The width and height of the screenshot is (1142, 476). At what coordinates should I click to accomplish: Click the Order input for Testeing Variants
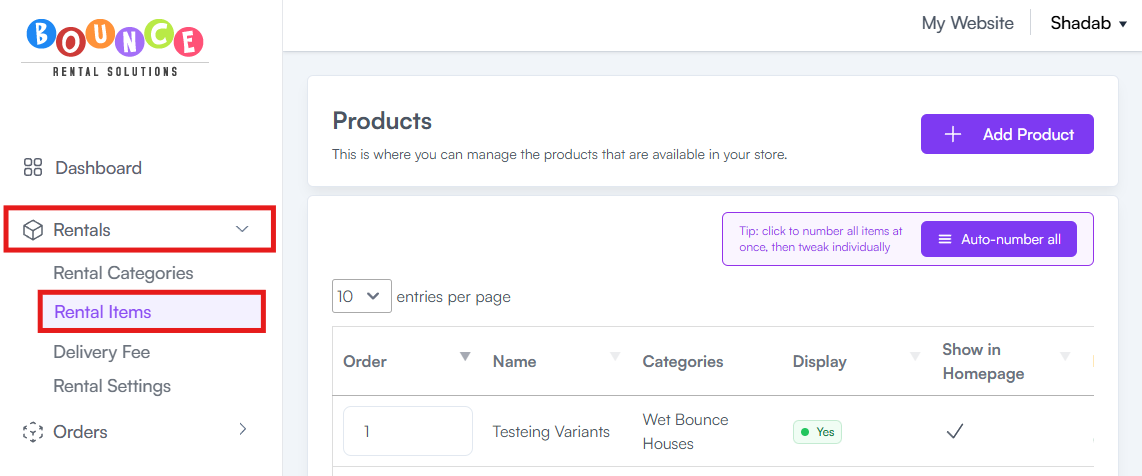click(408, 431)
